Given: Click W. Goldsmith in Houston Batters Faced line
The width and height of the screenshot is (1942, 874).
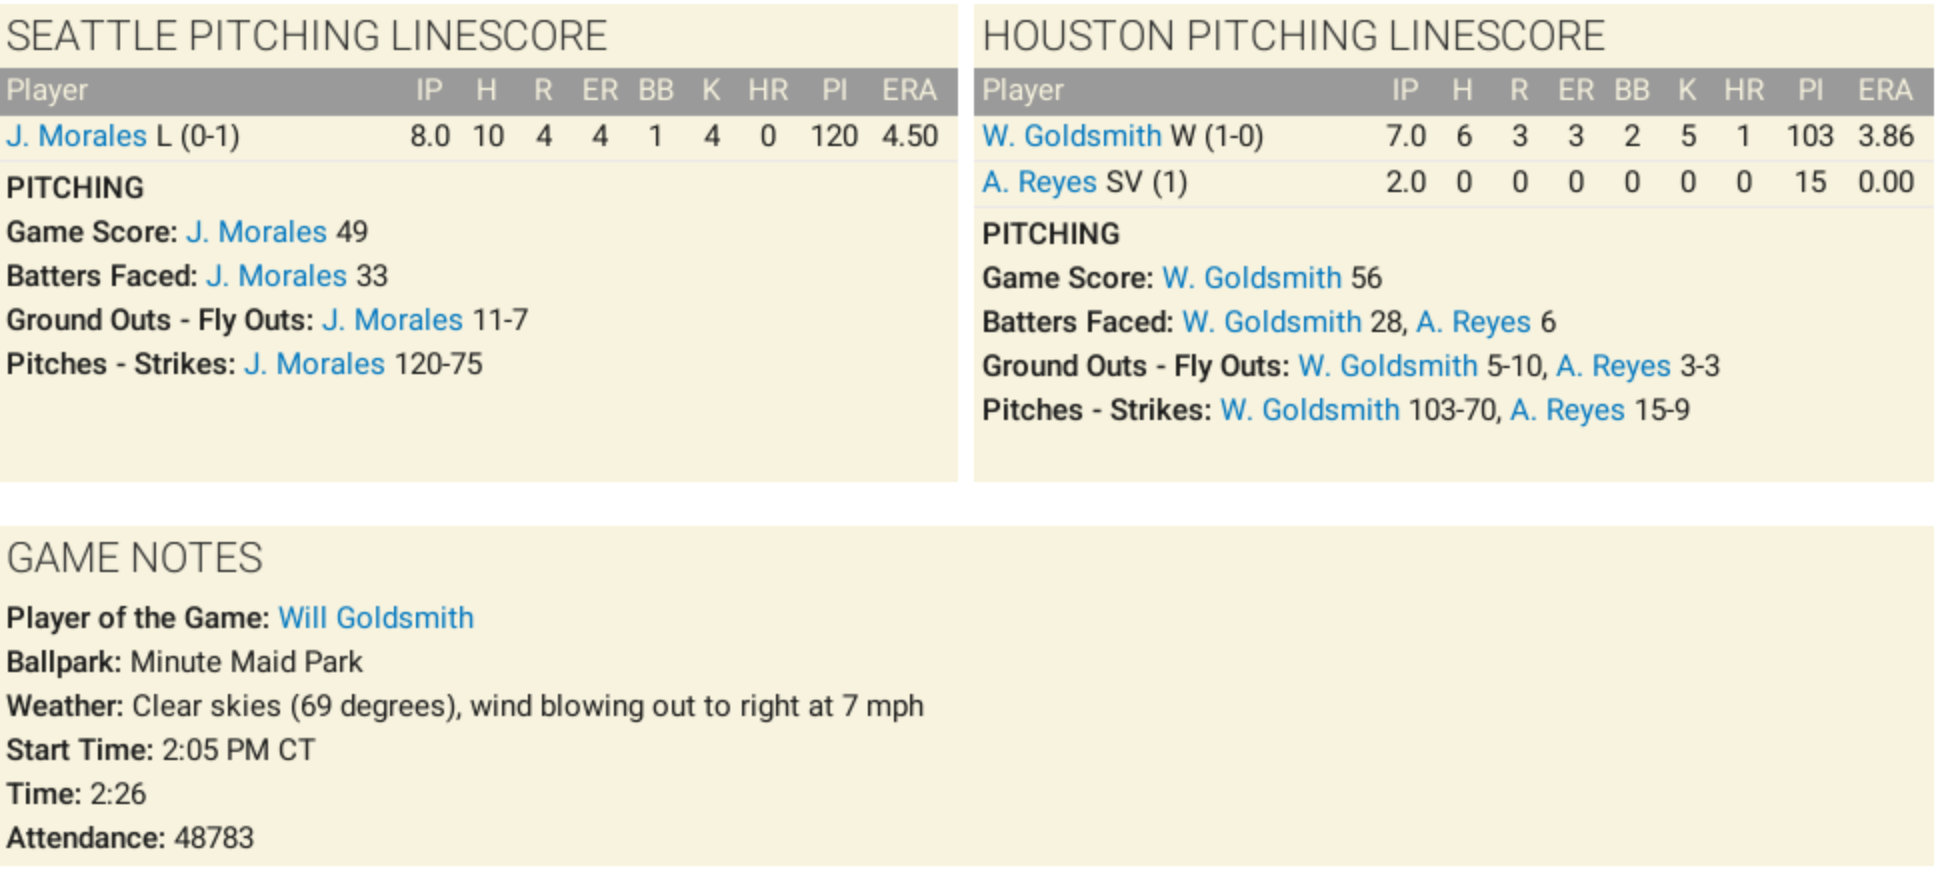Looking at the screenshot, I should pos(1271,322).
